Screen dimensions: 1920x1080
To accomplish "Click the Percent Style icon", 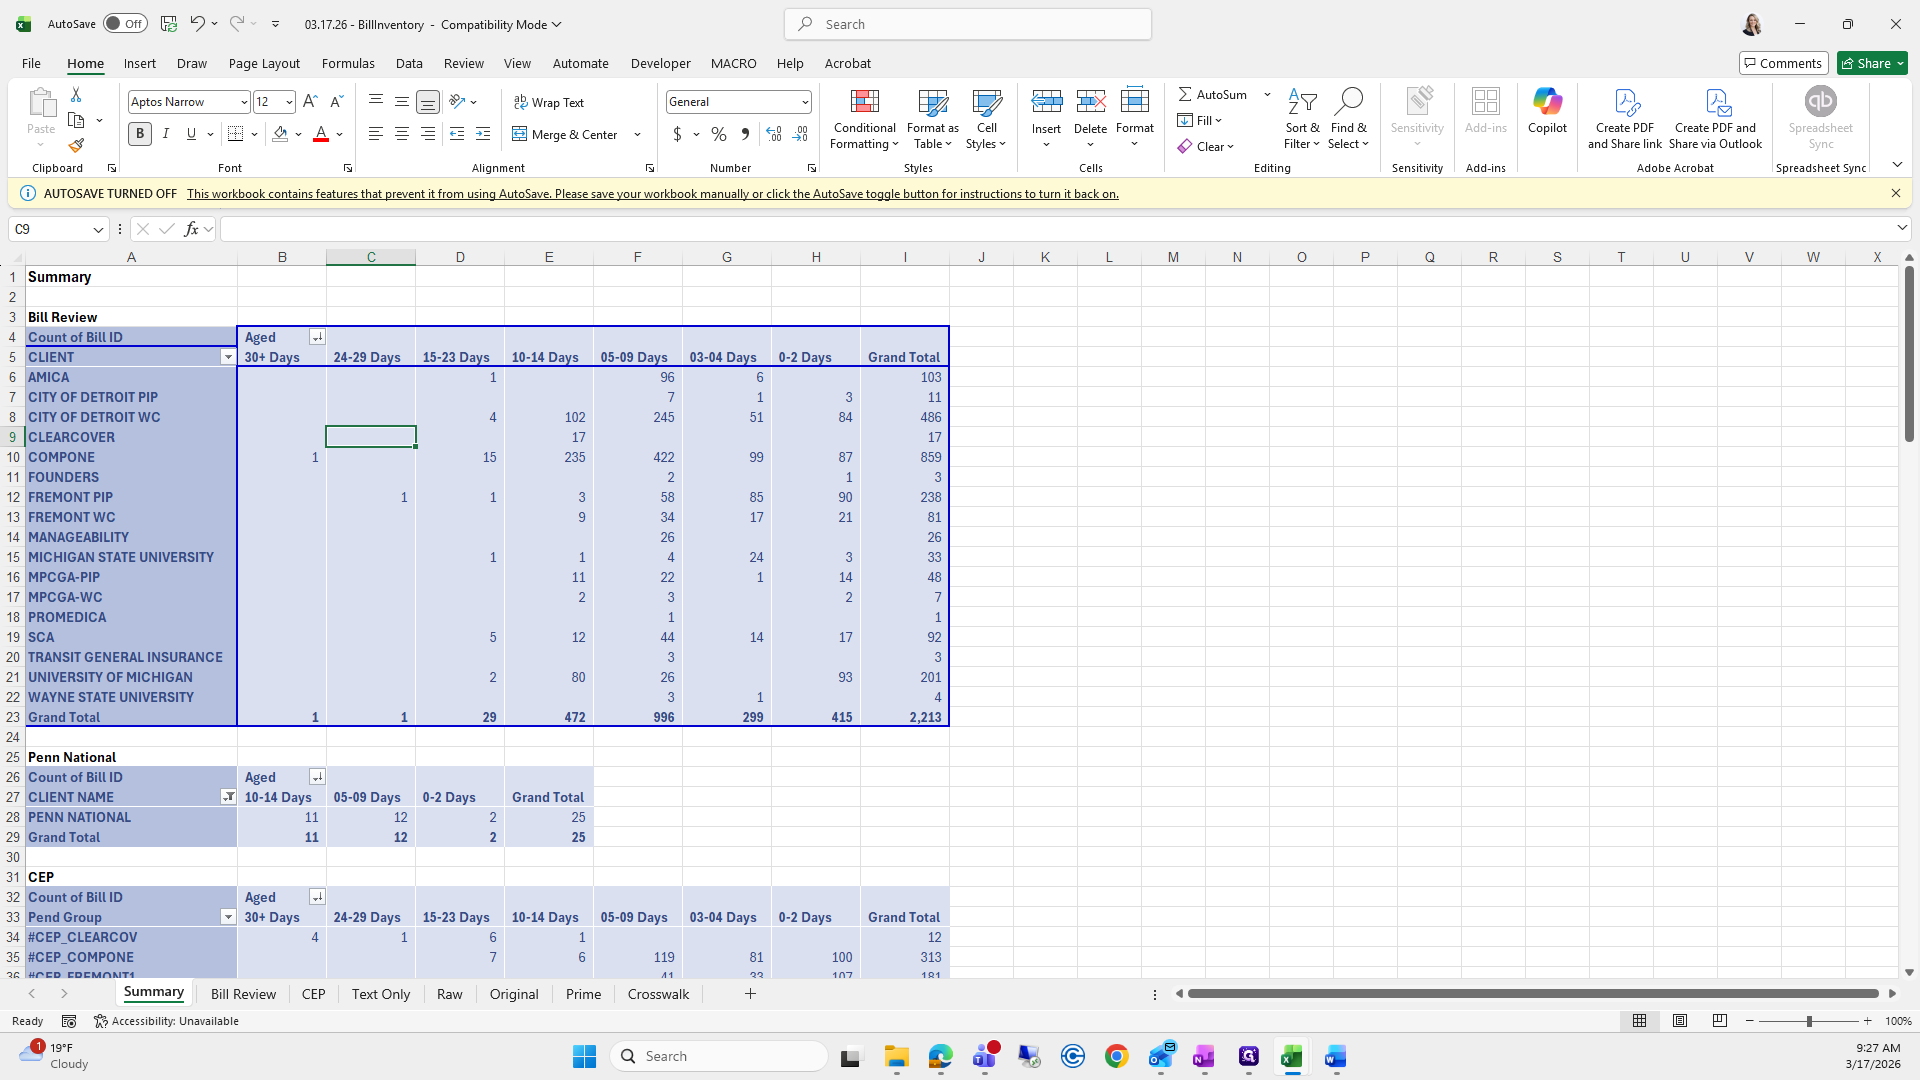I will pyautogui.click(x=718, y=134).
